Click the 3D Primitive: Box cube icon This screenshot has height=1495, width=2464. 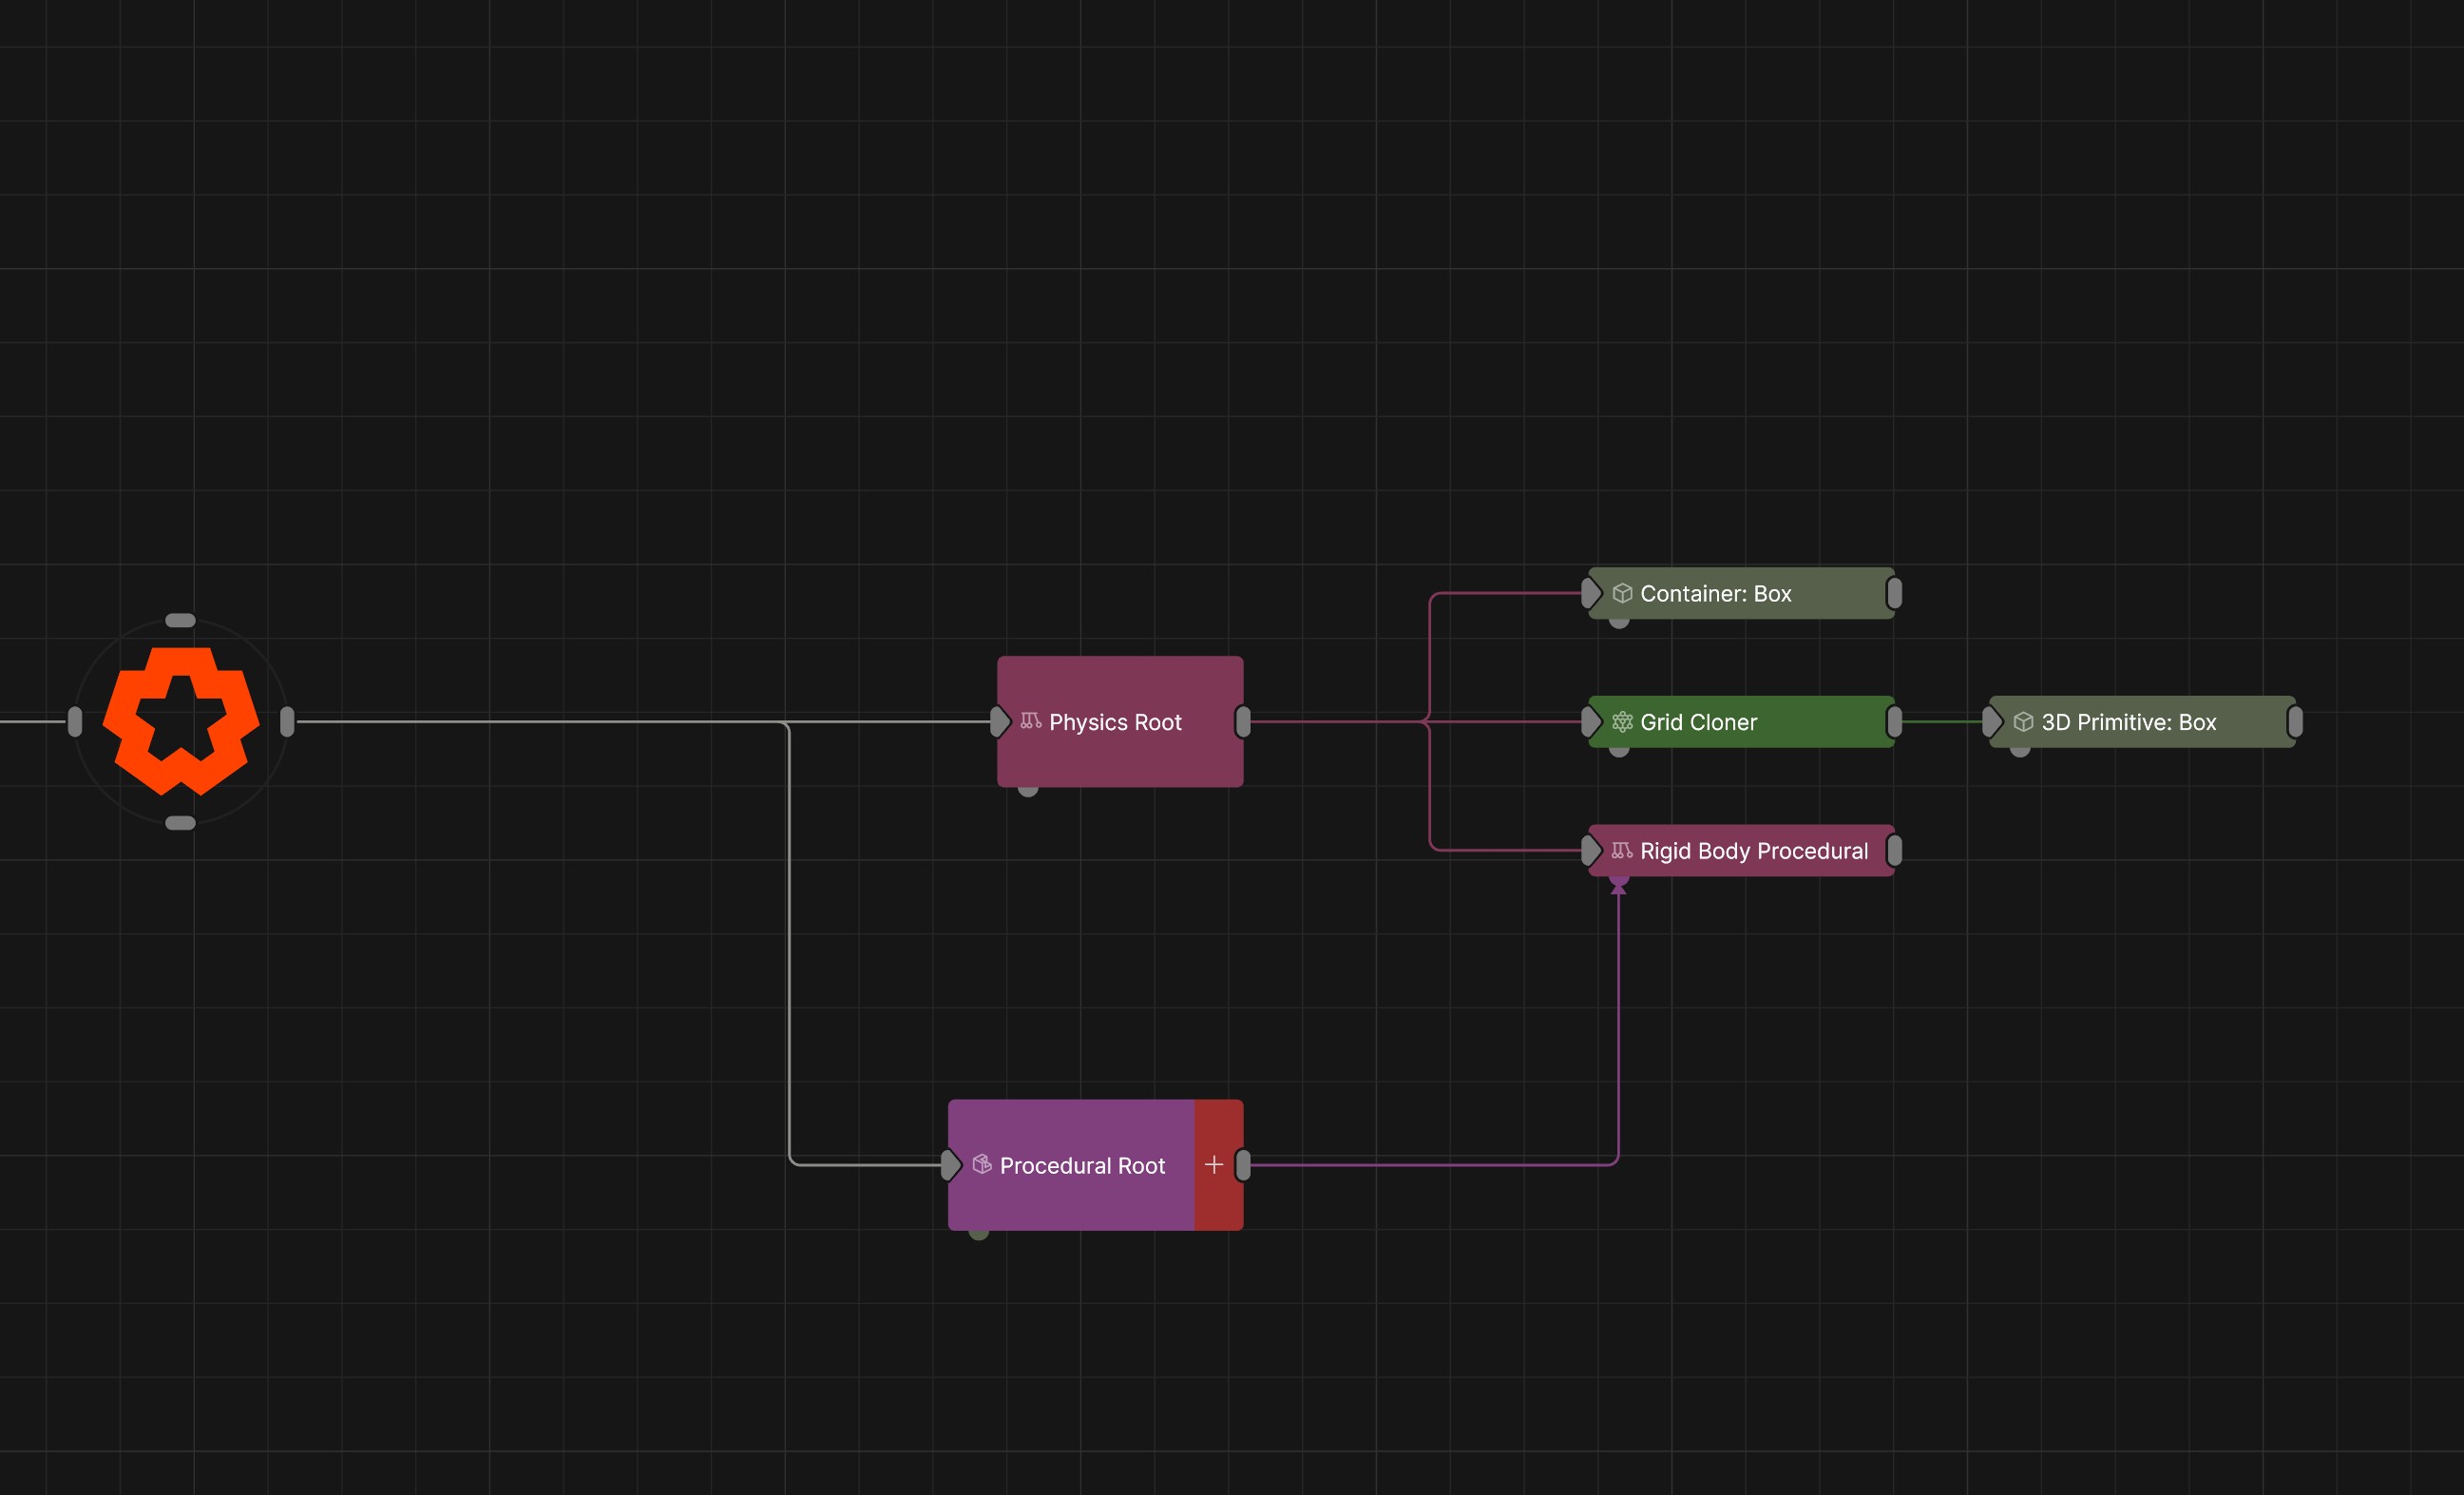pyautogui.click(x=2023, y=722)
